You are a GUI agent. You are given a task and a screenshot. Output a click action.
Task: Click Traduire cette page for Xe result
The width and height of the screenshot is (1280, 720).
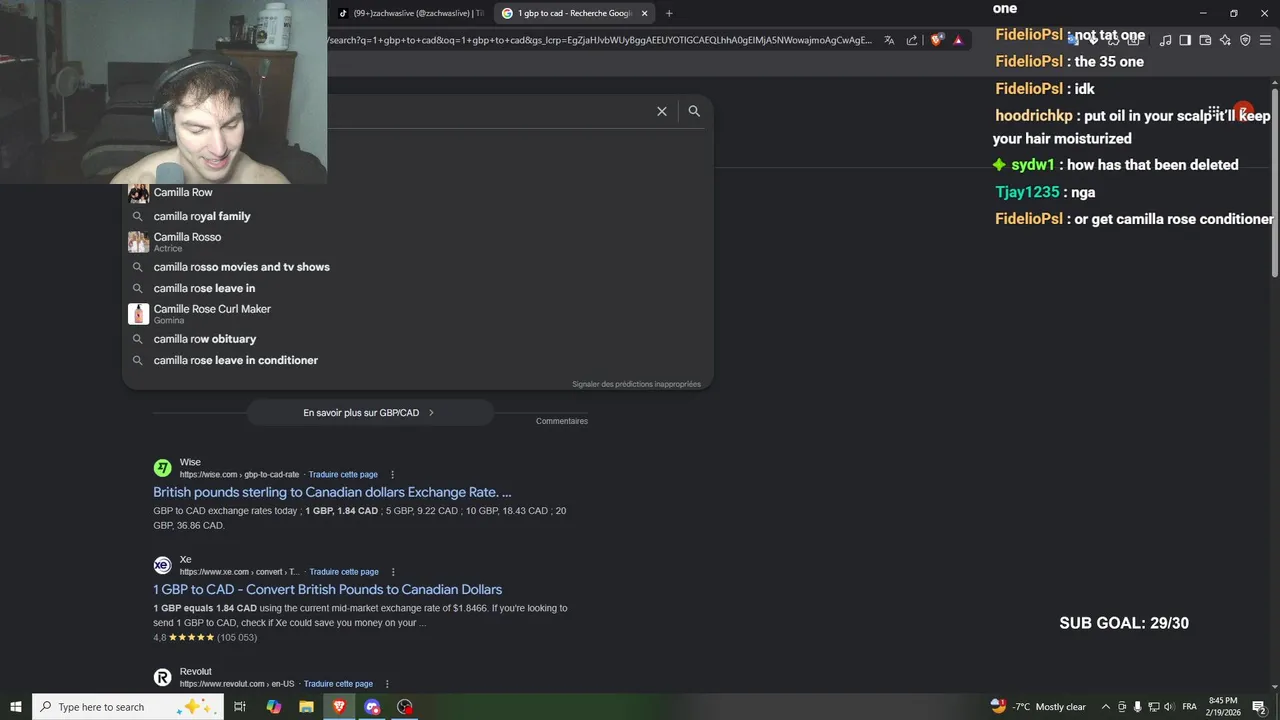click(x=344, y=572)
